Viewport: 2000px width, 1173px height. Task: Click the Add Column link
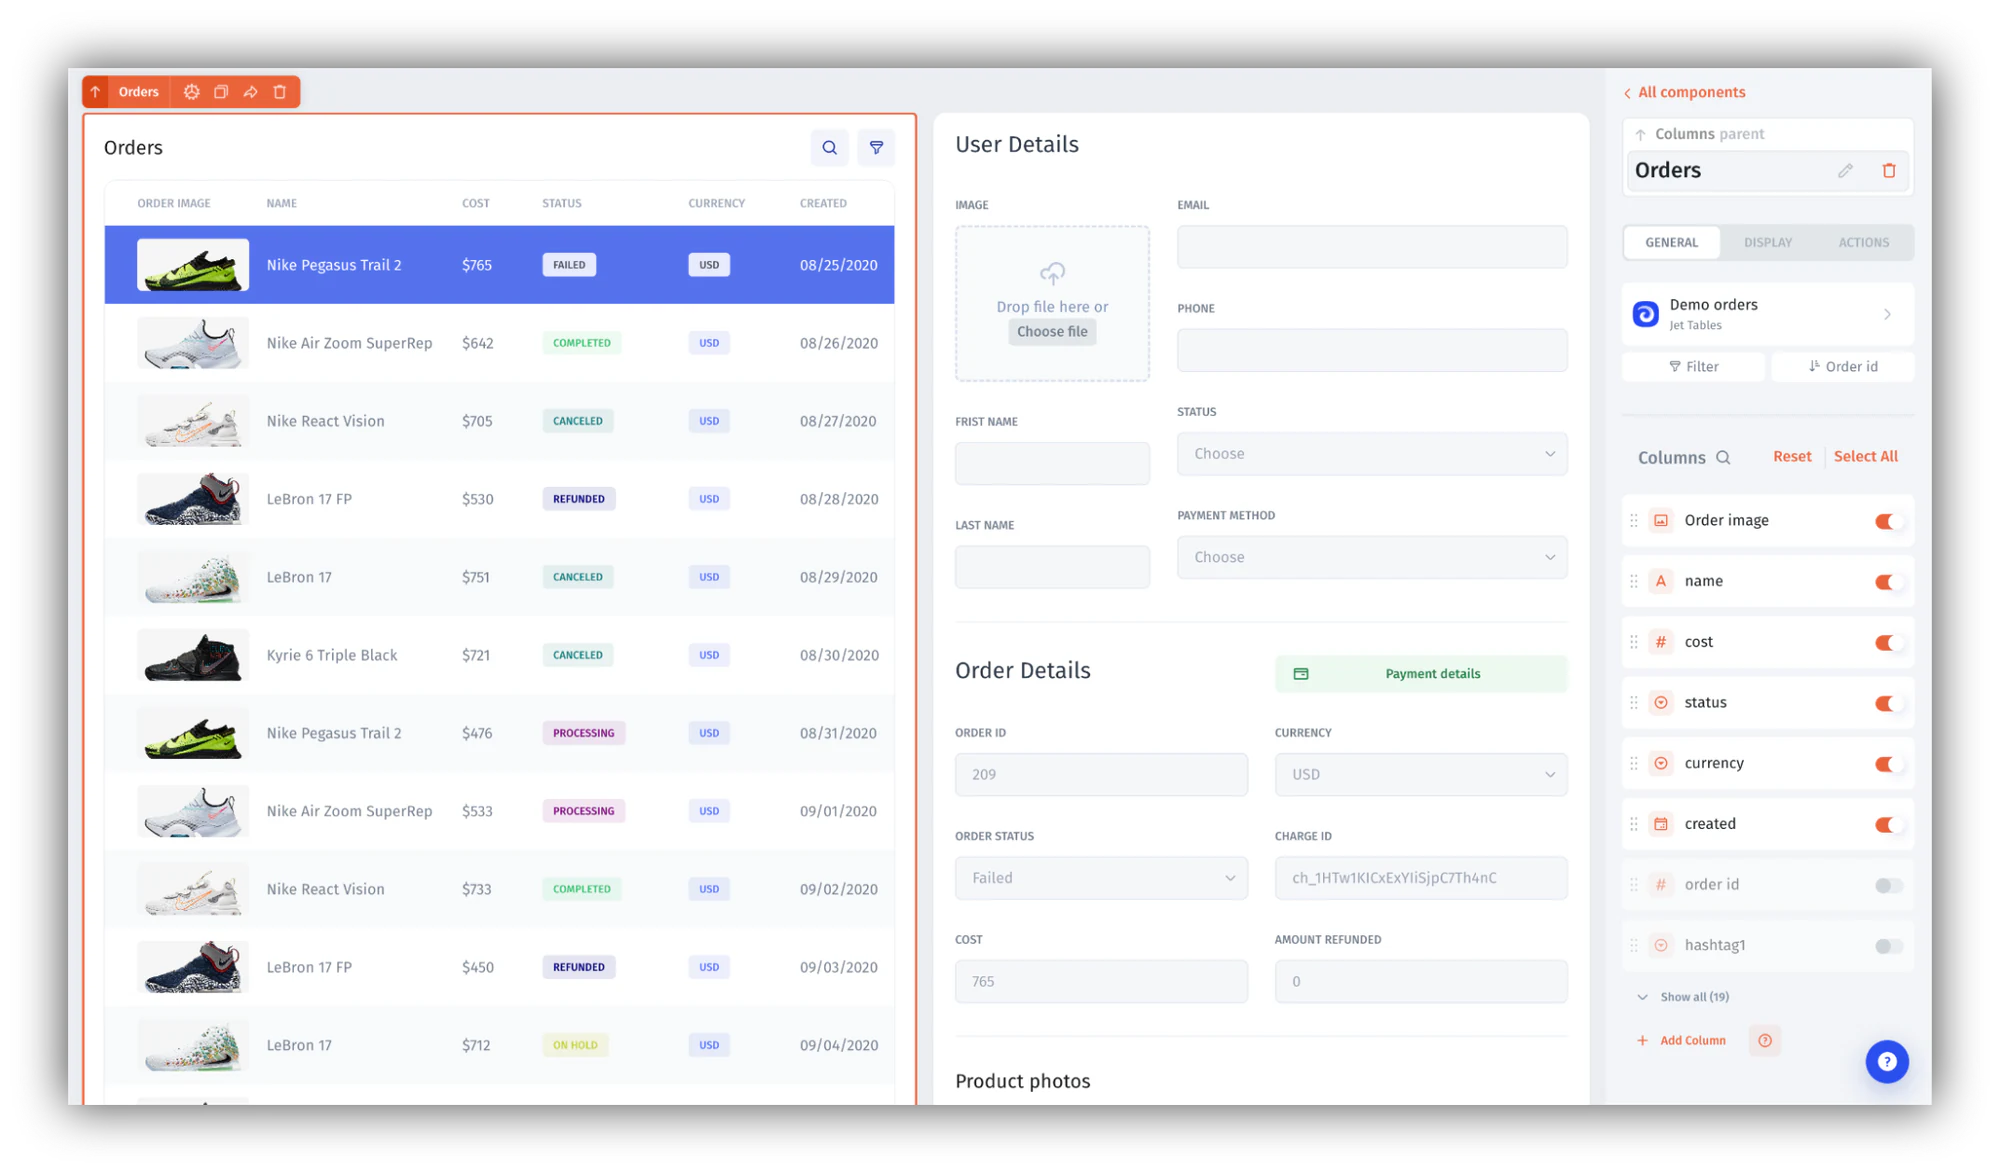(1681, 1041)
